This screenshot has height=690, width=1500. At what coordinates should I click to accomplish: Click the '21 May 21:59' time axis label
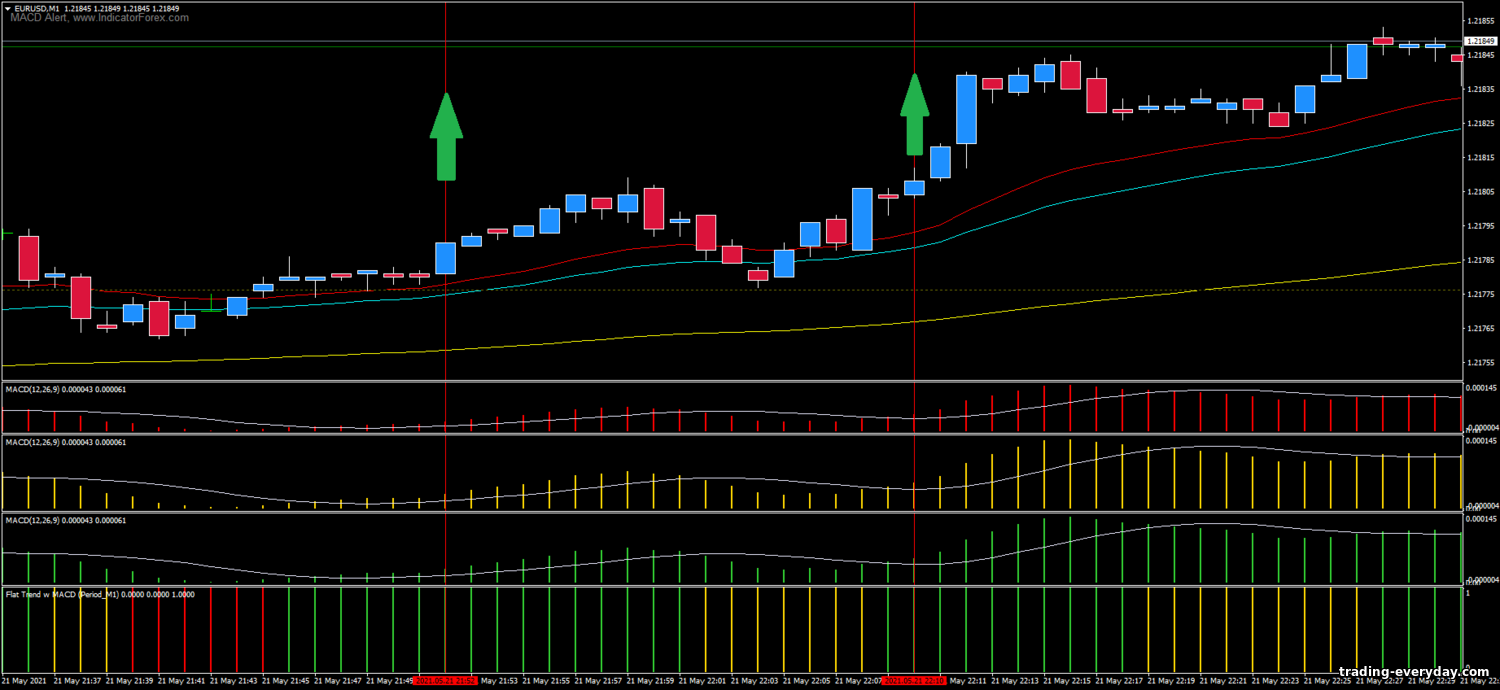[x=652, y=680]
